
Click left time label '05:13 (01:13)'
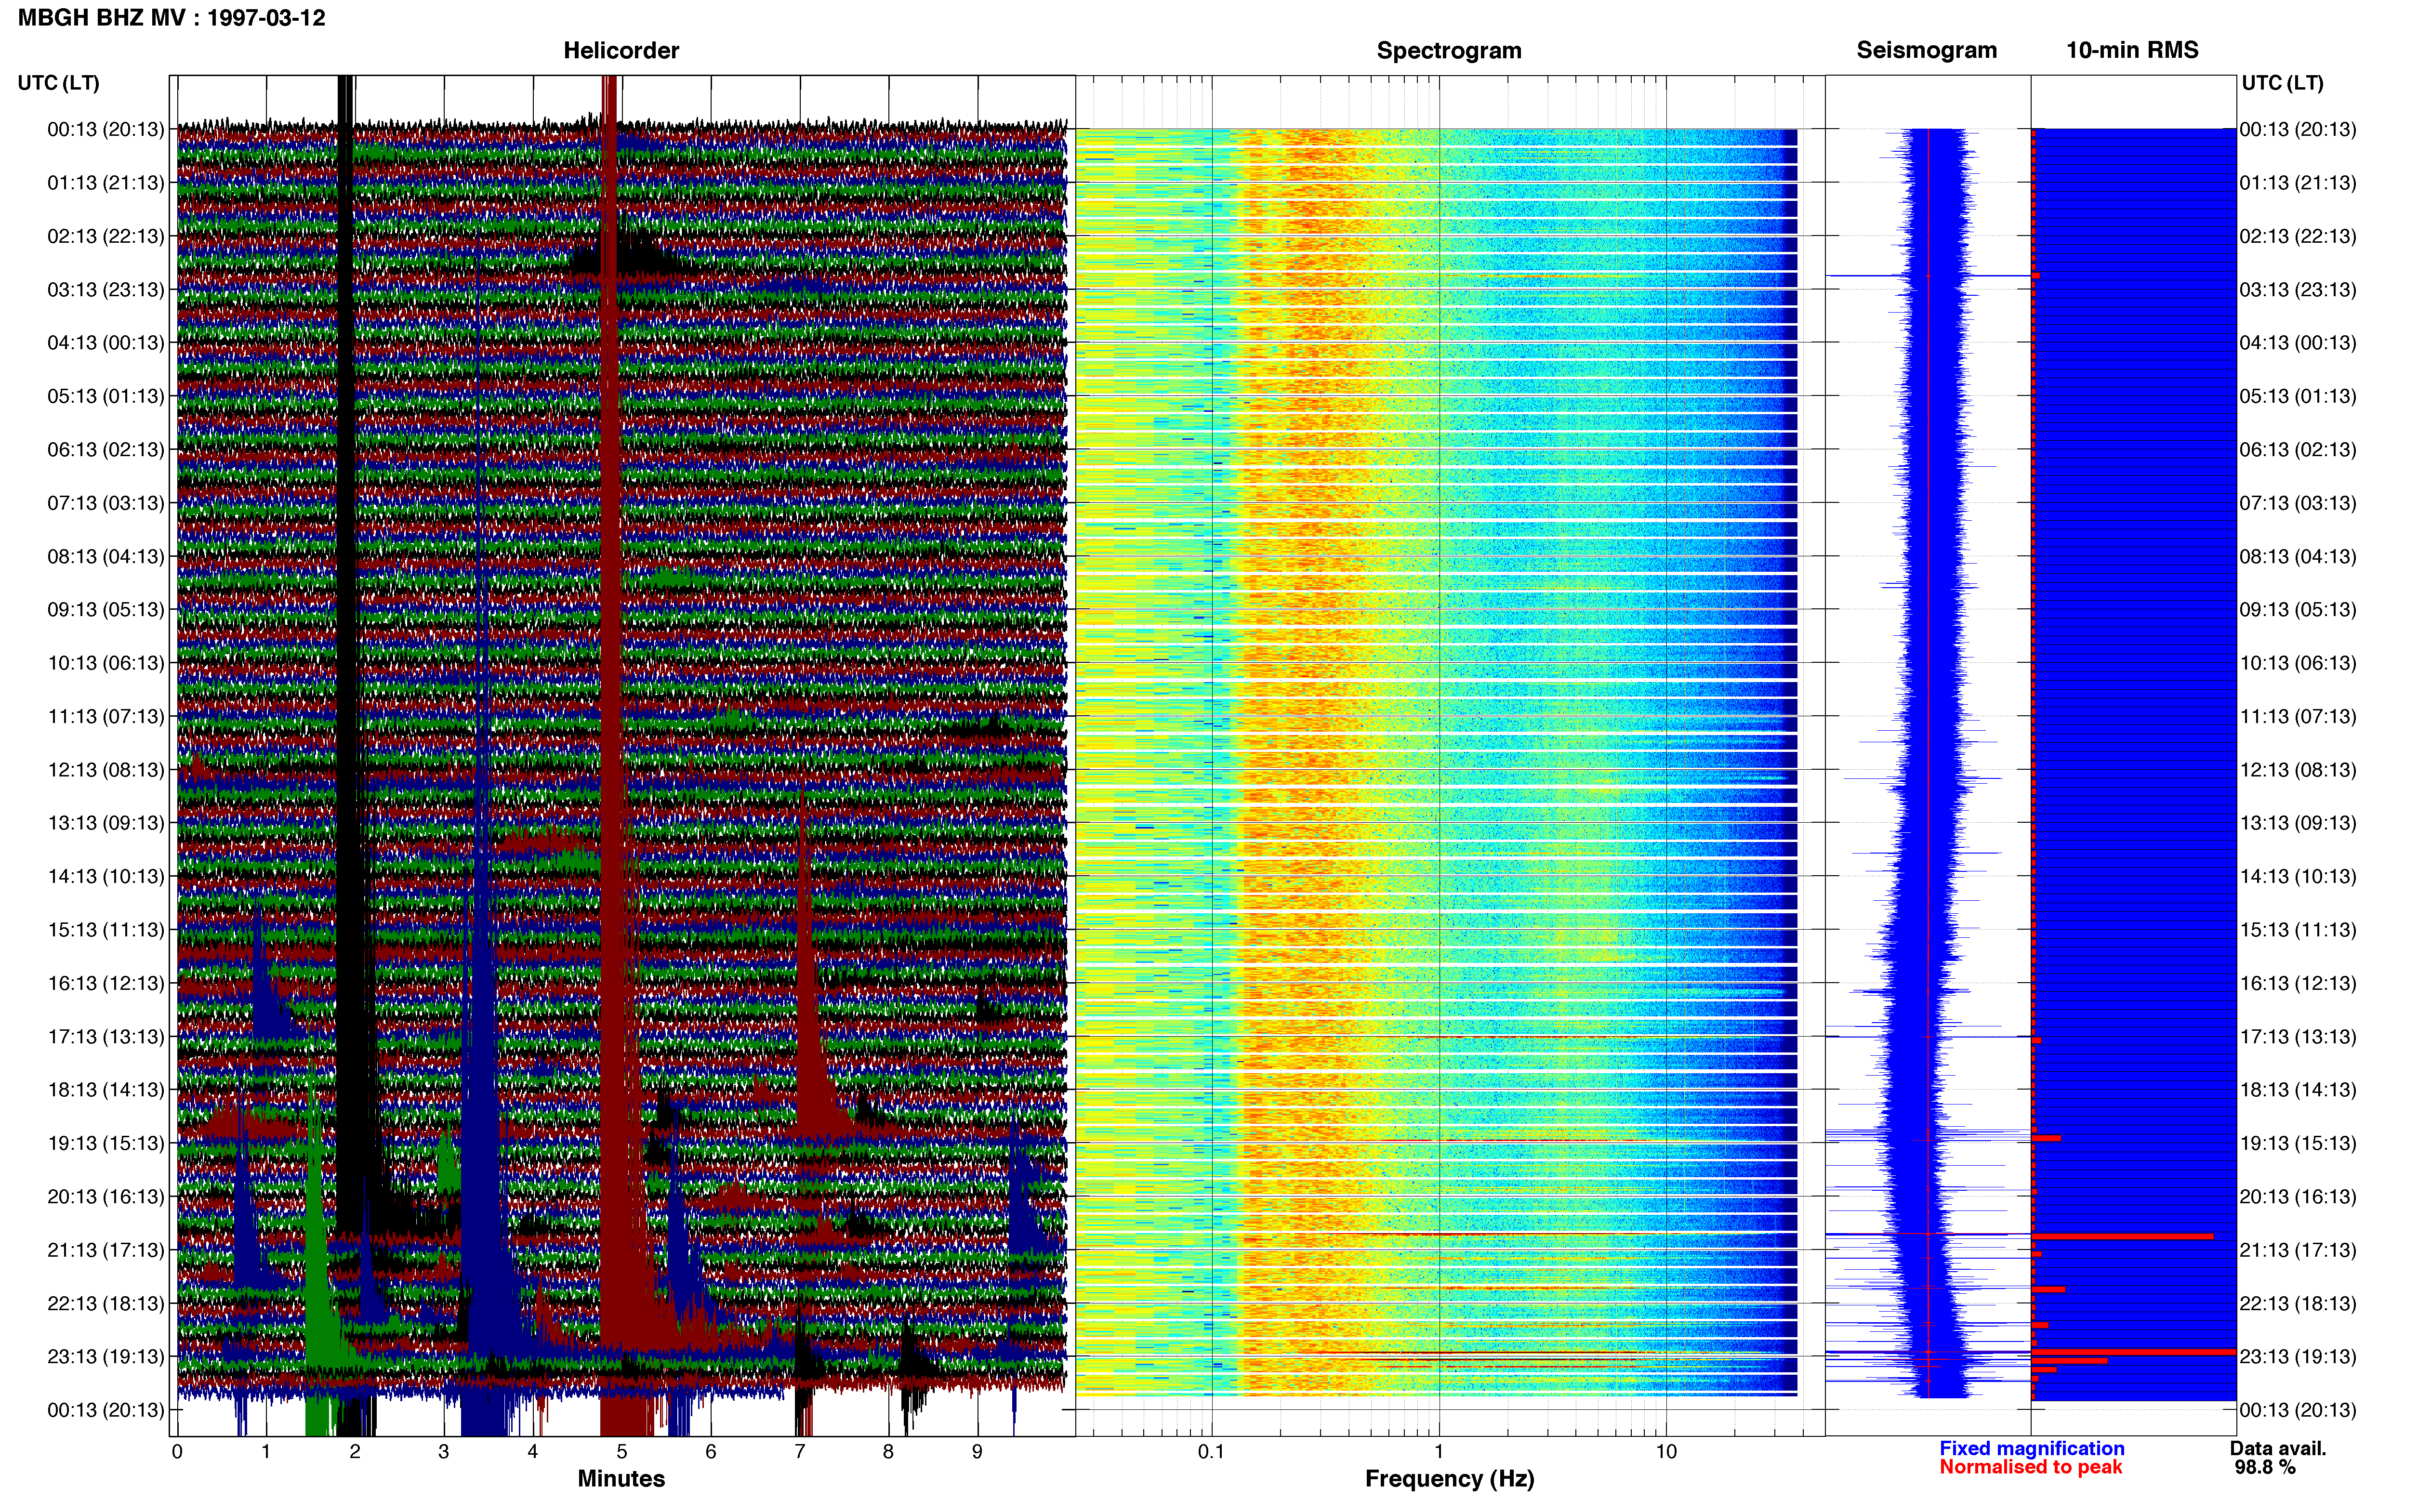point(106,396)
